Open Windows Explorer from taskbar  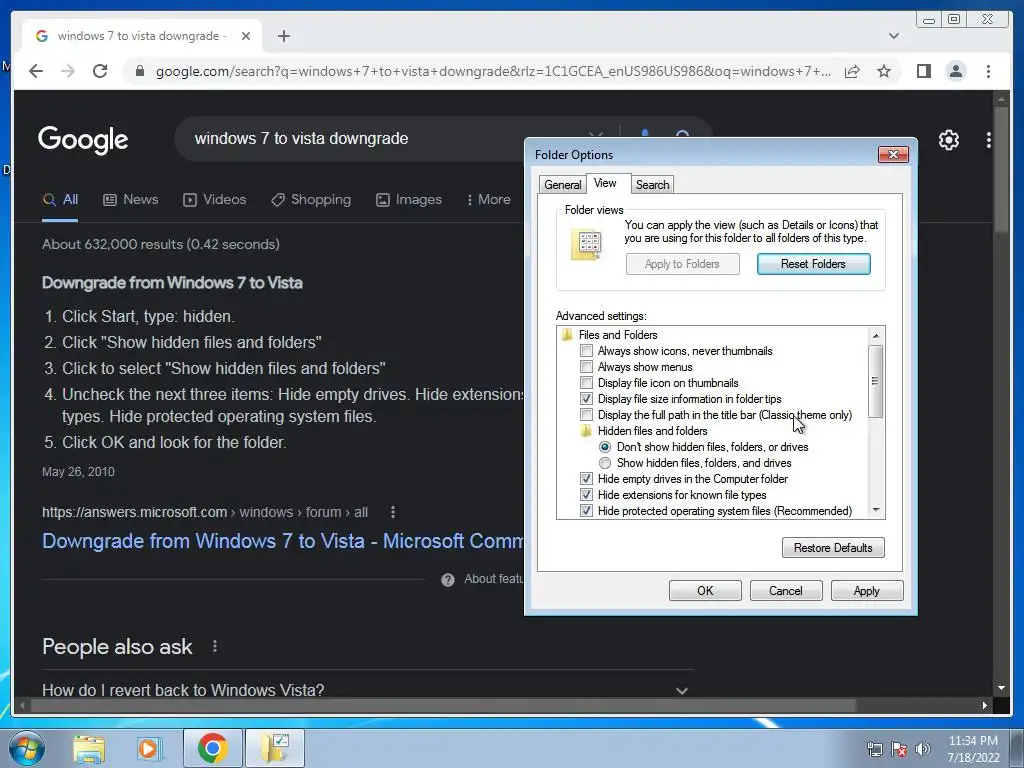tap(89, 748)
